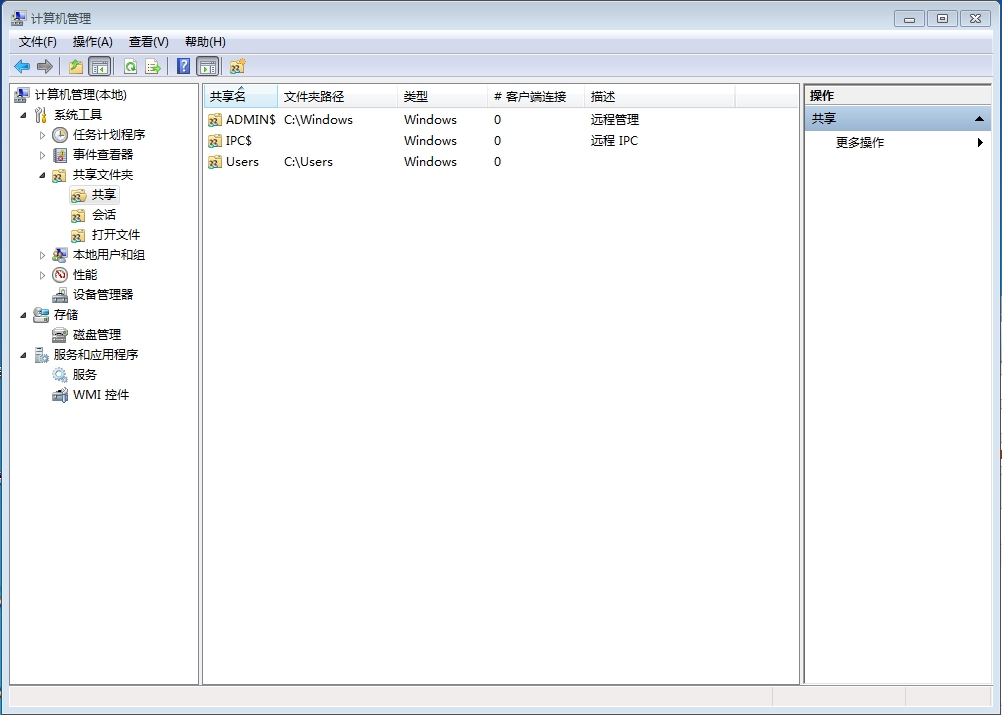Click the 服务 gear icon
Screen dimensions: 1002x715
[x=60, y=374]
